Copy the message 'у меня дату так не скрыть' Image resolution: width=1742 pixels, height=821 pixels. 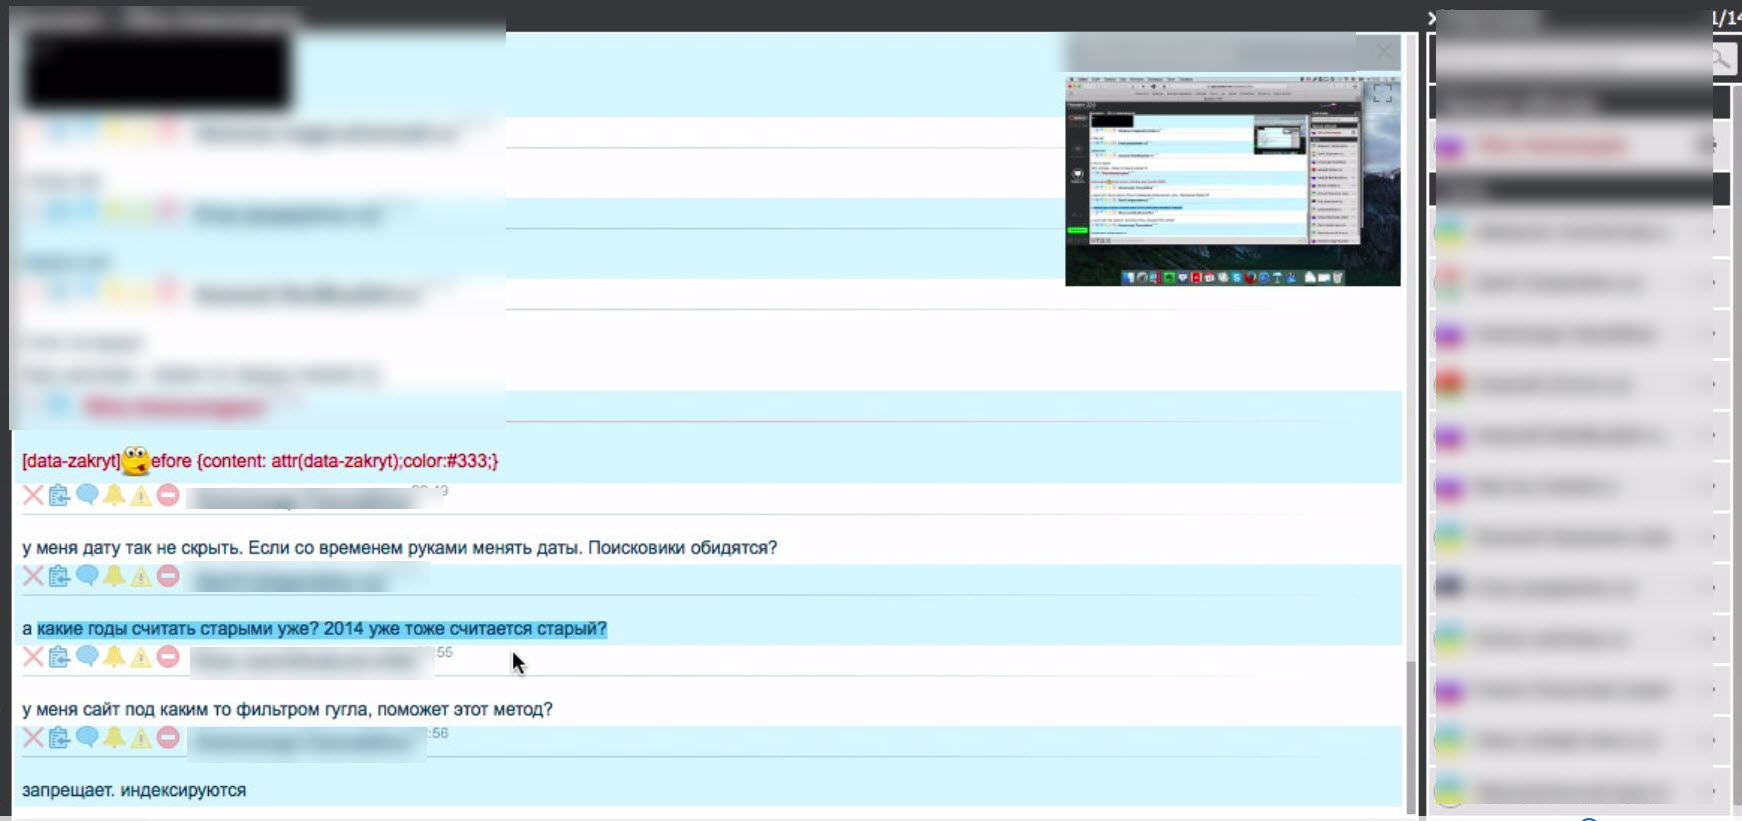60,495
